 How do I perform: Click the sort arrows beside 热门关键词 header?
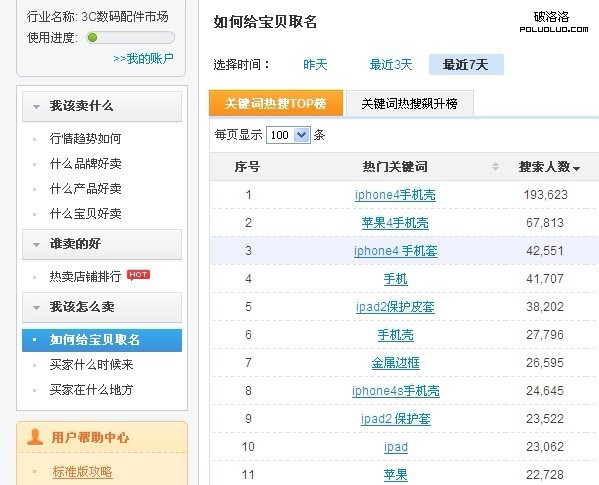pos(495,167)
